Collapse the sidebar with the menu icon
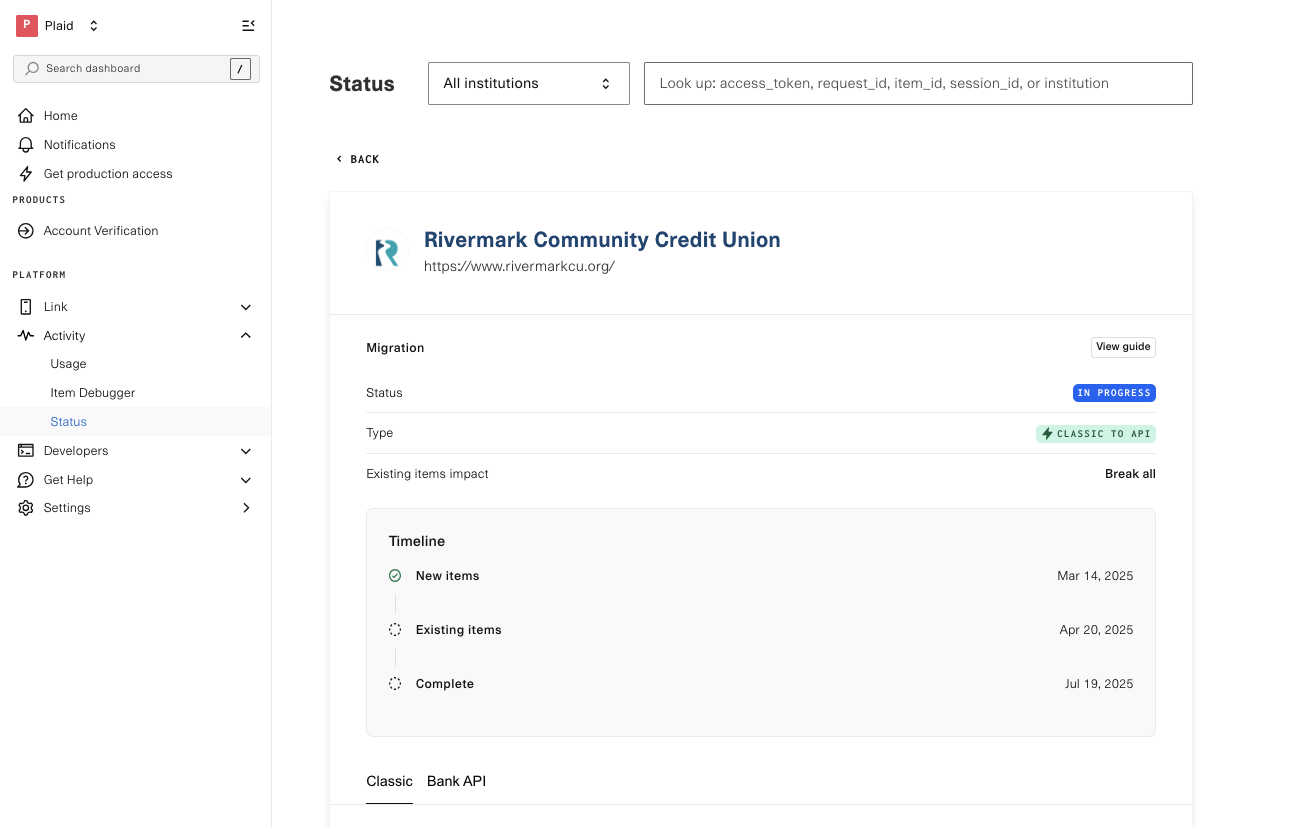The width and height of the screenshot is (1315, 827). coord(248,26)
